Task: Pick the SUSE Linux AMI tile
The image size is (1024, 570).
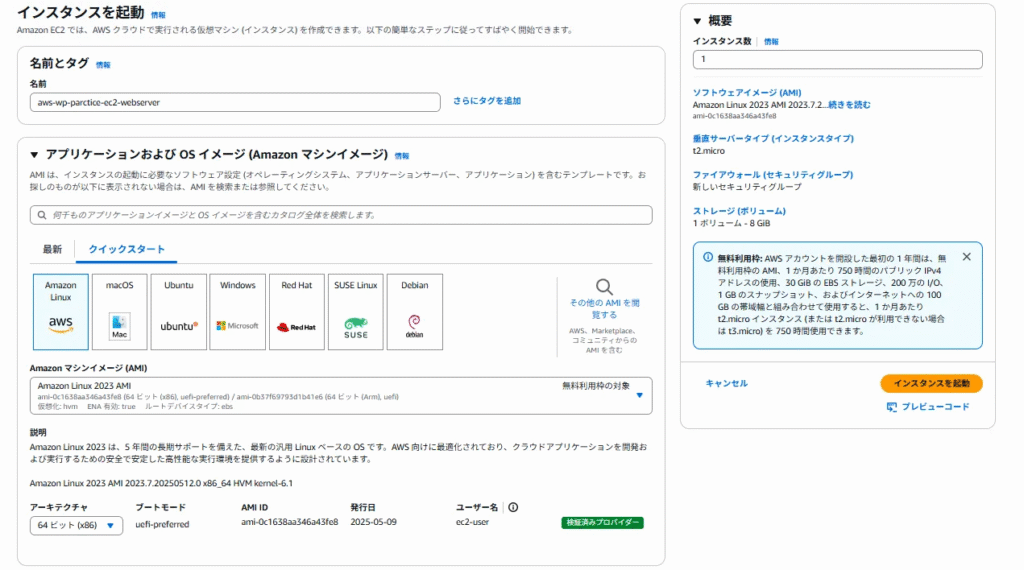Action: [355, 312]
